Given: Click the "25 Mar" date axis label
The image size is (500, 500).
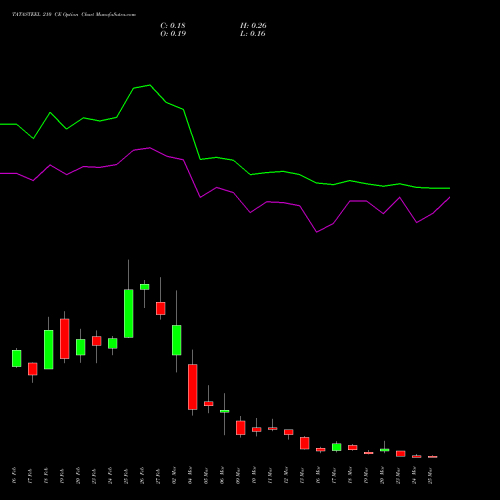Looking at the screenshot, I should 430,476.
